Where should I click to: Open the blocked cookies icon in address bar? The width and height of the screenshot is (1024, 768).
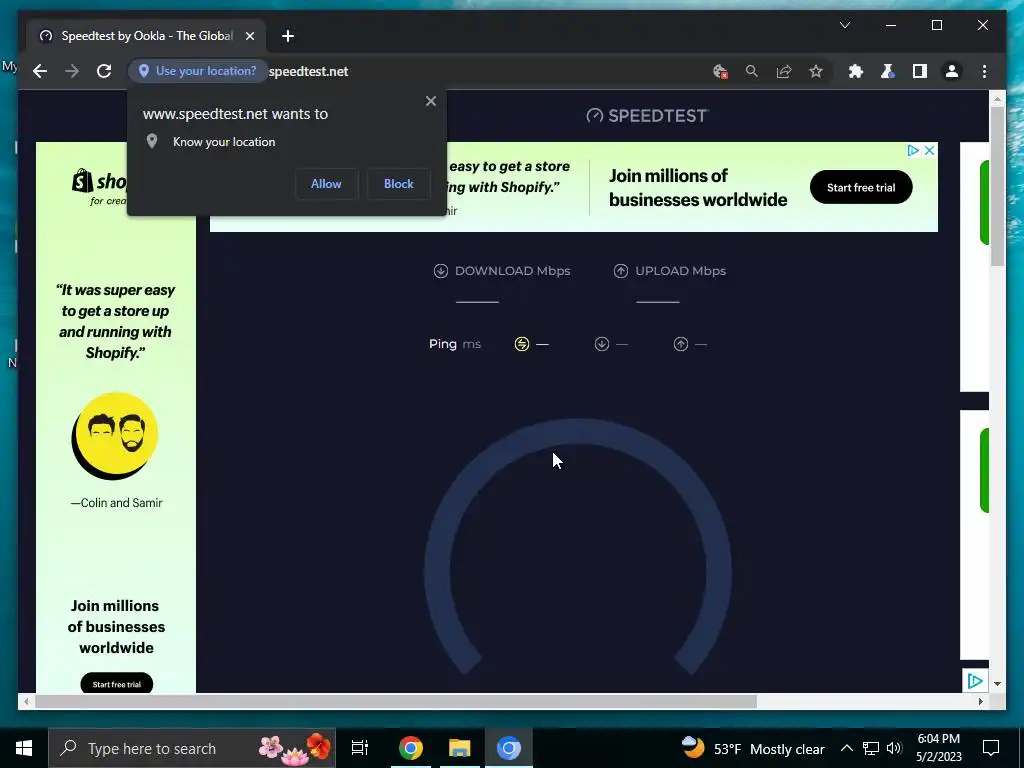click(720, 71)
